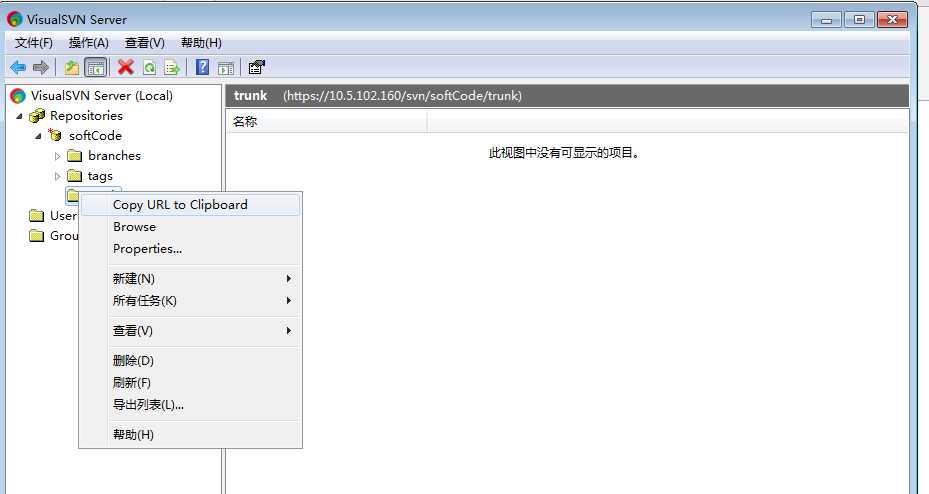Viewport: 929px width, 494px height.
Task: Open the 操作(A) menu
Action: coord(89,43)
